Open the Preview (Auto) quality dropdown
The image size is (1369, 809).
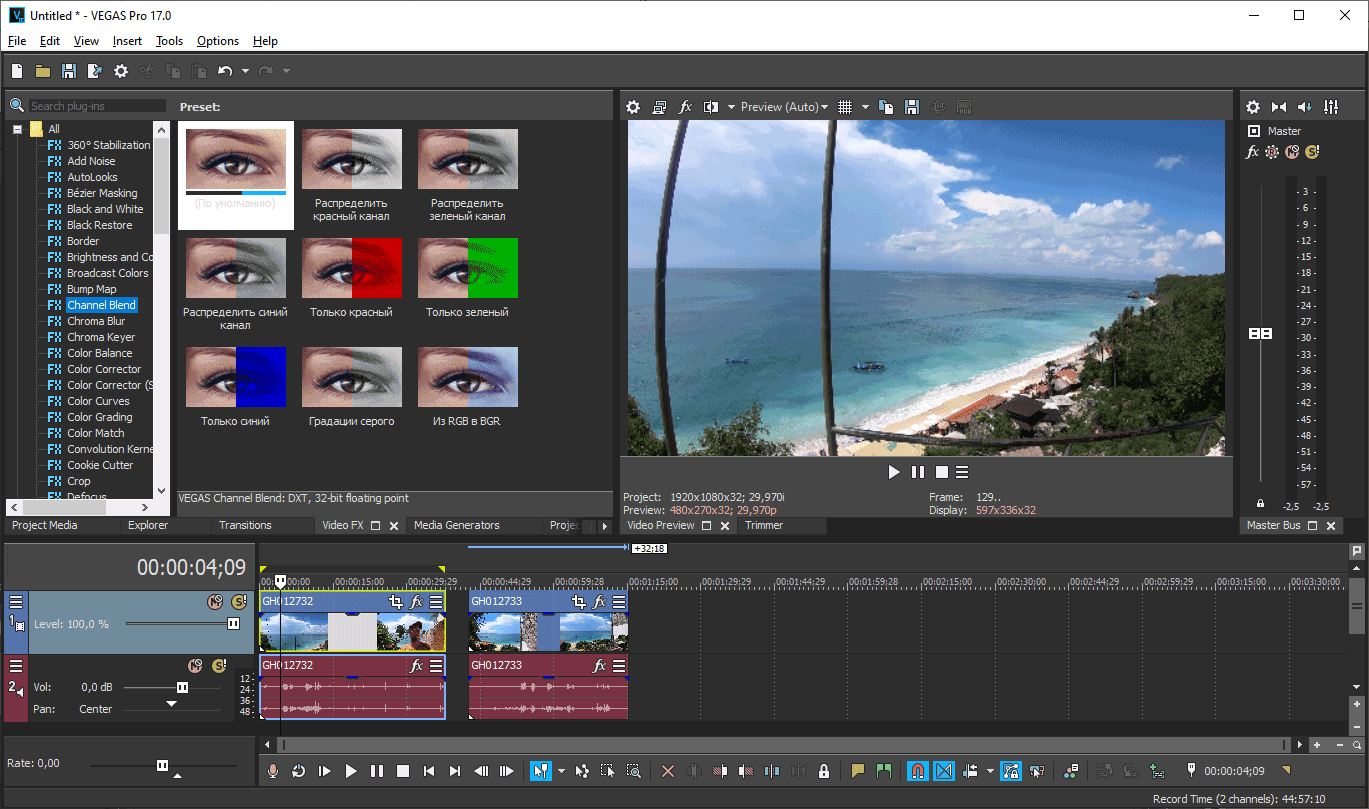(784, 107)
